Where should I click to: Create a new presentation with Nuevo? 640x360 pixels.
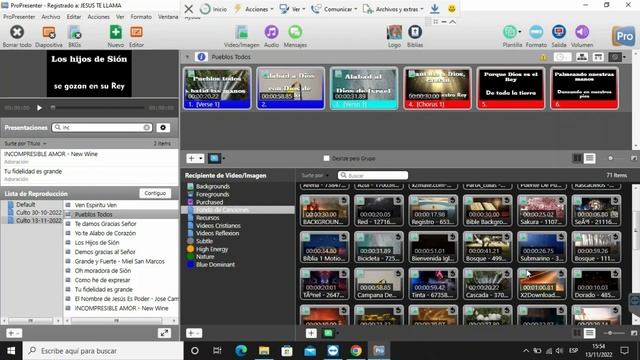pos(116,32)
